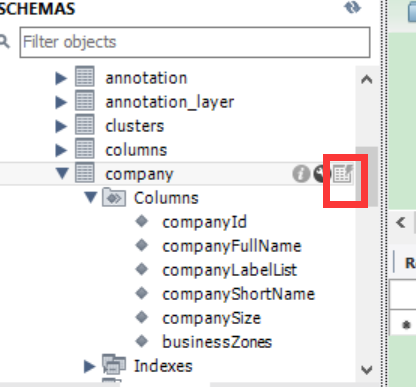Click the companyFullName diamond icon
The width and height of the screenshot is (416, 387).
tap(142, 245)
